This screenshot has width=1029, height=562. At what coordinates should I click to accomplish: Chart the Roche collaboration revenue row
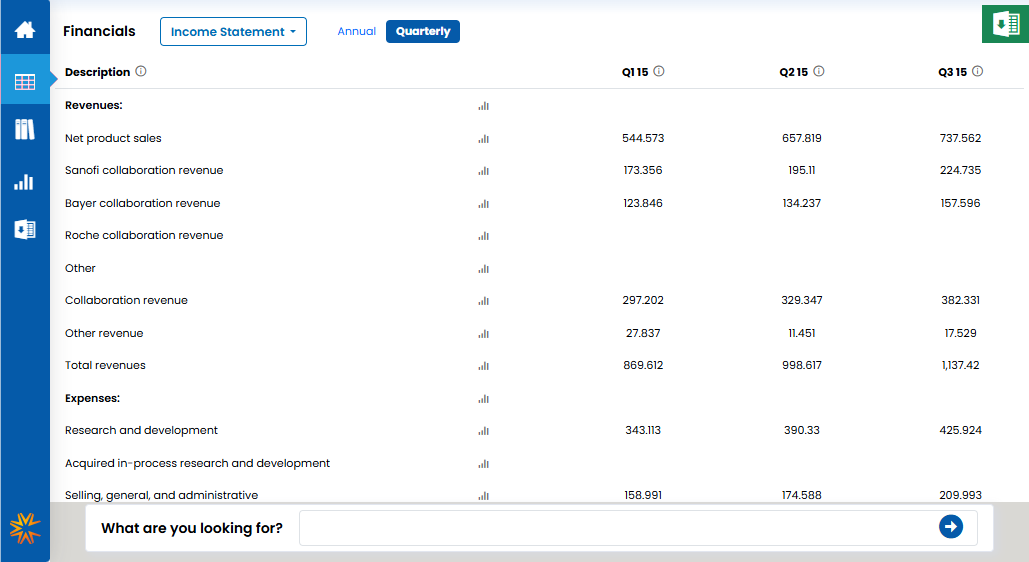pyautogui.click(x=484, y=236)
